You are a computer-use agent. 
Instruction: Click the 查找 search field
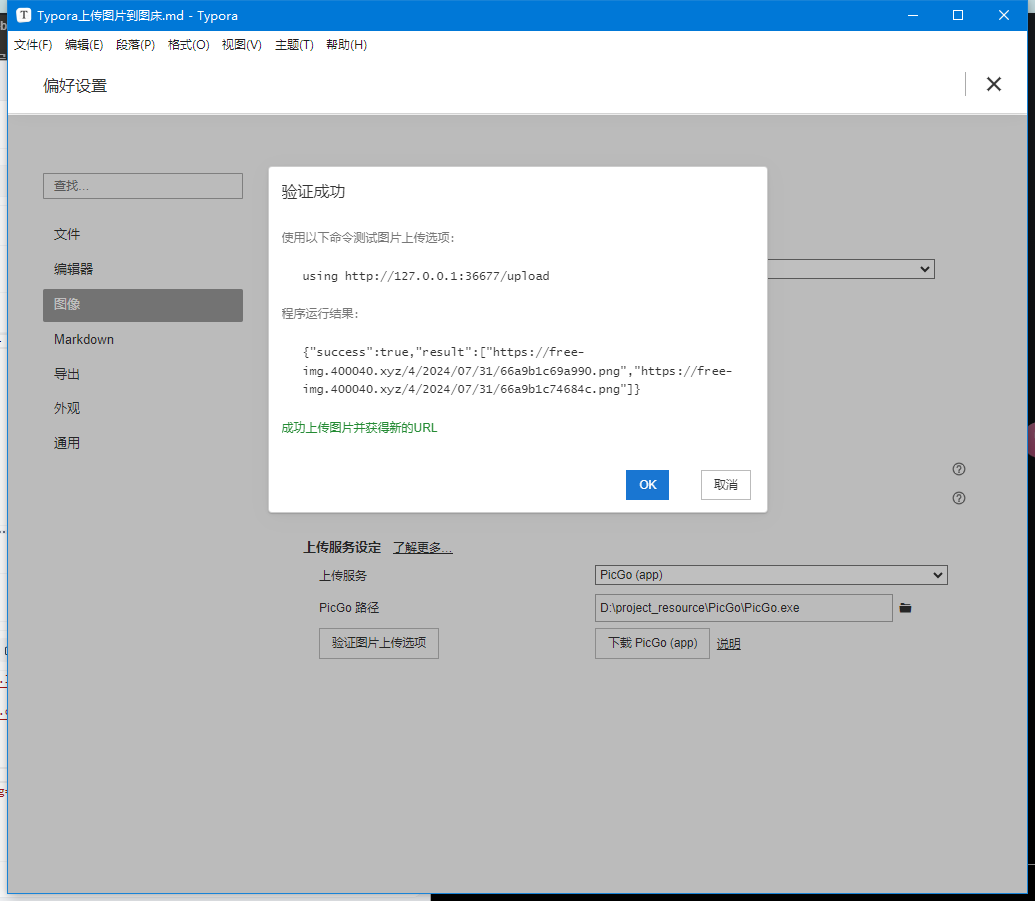pyautogui.click(x=143, y=186)
